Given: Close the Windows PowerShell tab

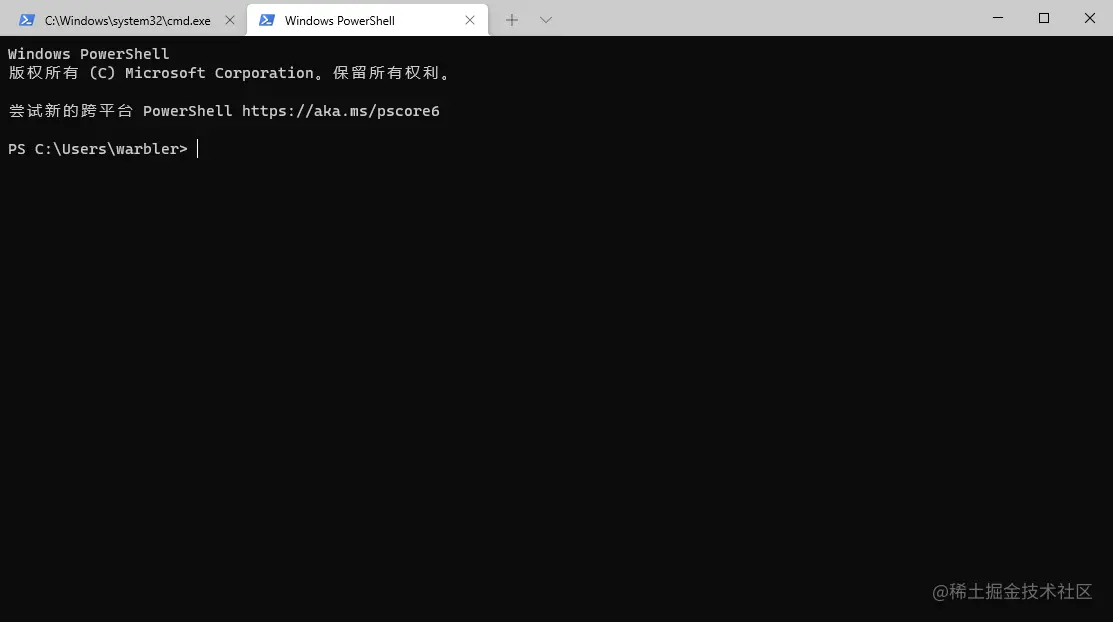Looking at the screenshot, I should click(x=470, y=21).
